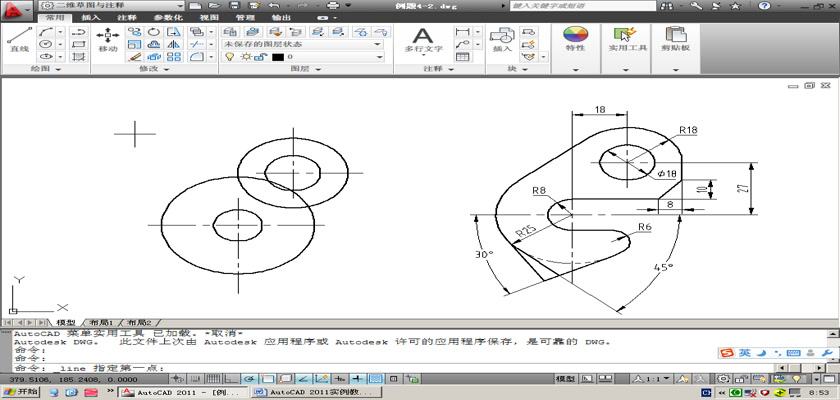Click the search keyword input field
Screen dimensions: 840x400
click(582, 5)
